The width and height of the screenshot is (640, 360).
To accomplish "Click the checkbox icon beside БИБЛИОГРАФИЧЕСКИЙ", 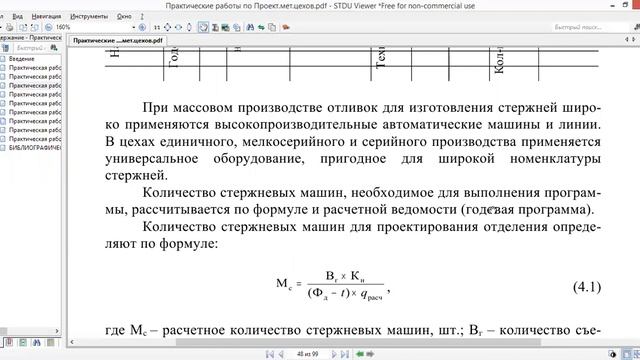I will (3, 148).
